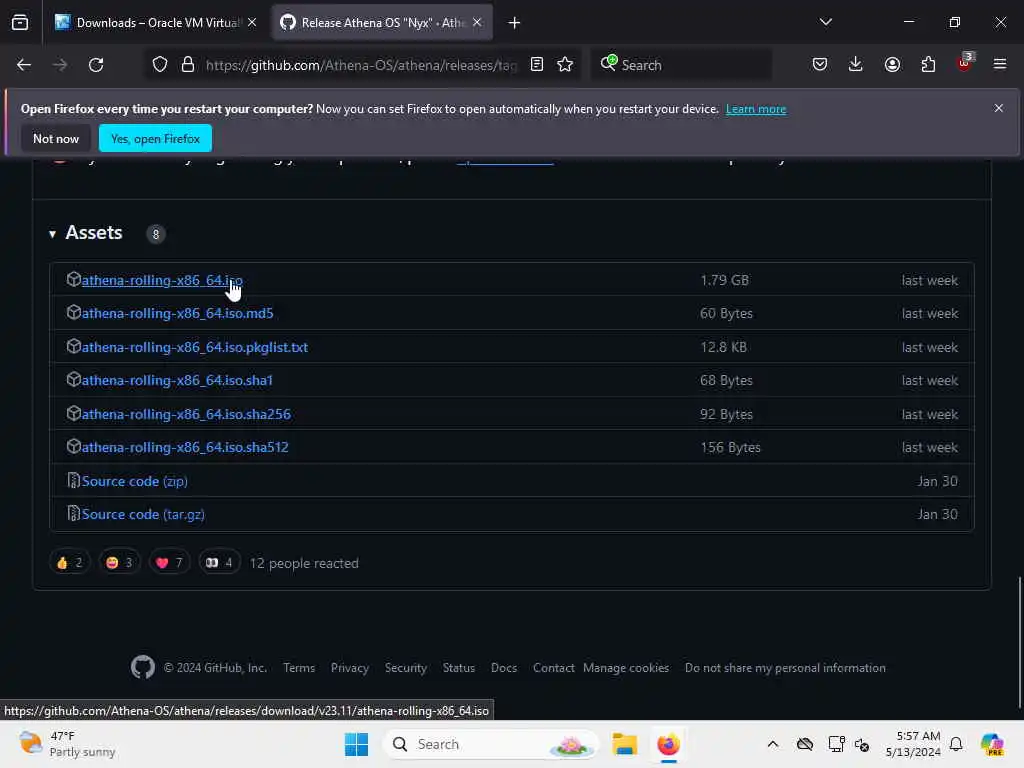Close the Downloads – Oracle VM VirtualBox tab
The height and width of the screenshot is (768, 1024).
click(252, 23)
